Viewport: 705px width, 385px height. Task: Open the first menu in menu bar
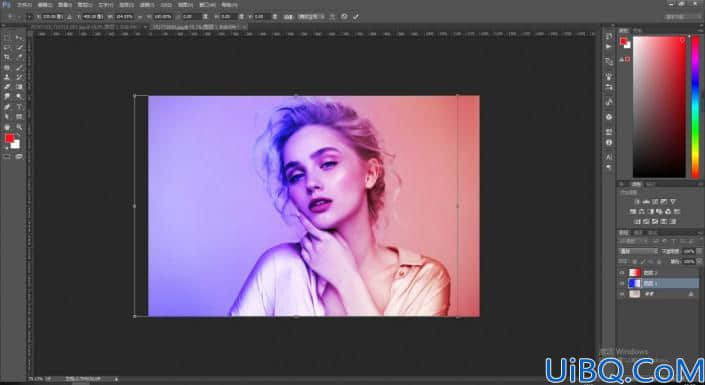tap(24, 5)
